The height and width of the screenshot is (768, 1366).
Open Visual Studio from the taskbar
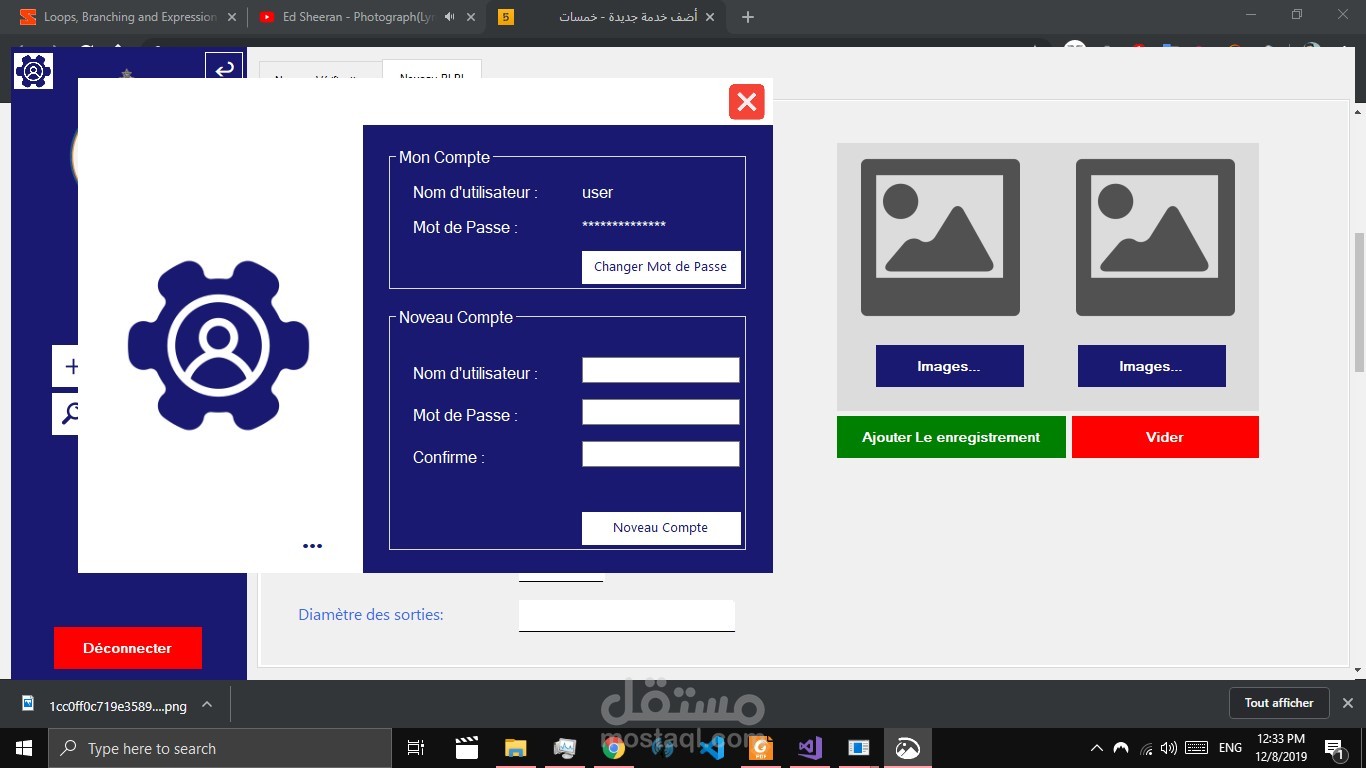tap(809, 747)
